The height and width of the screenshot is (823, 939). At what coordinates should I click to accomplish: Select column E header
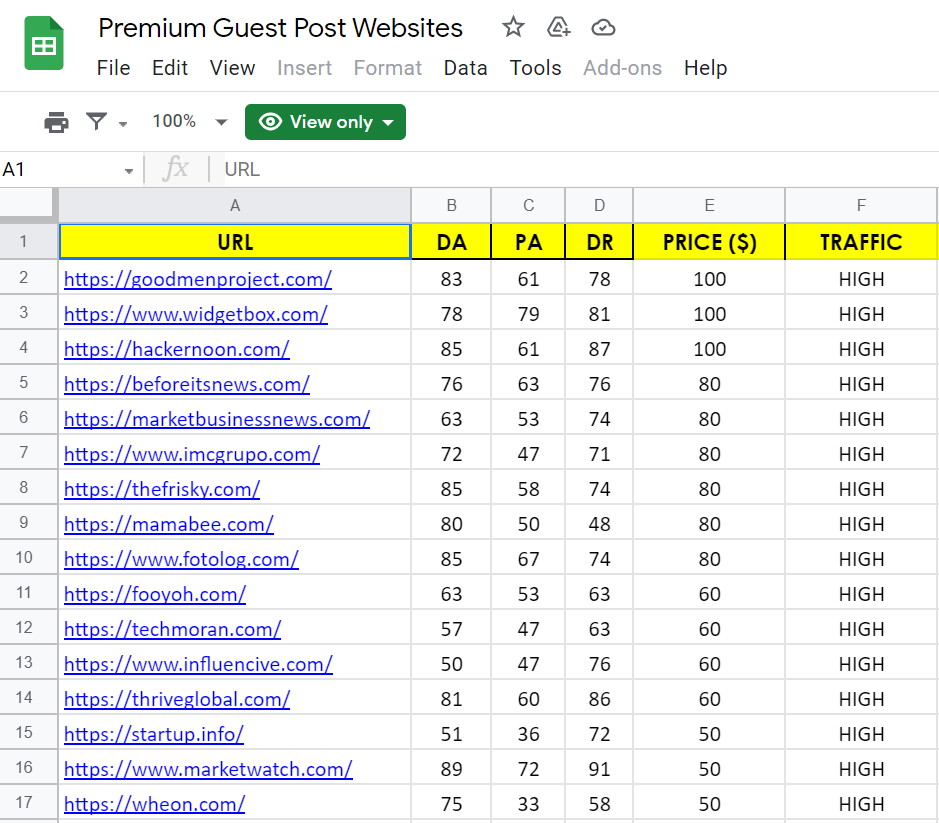click(709, 205)
